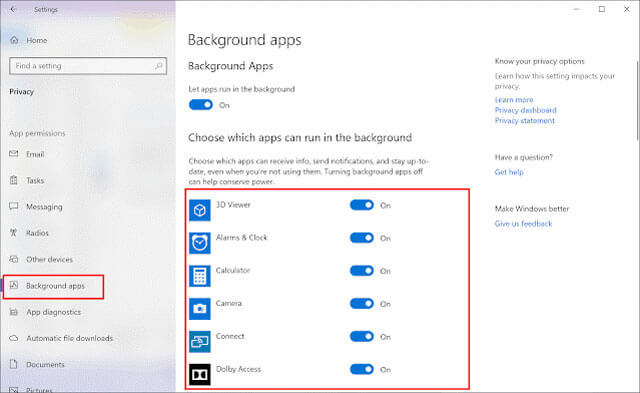Screen dimensions: 640x393
Task: Click the App permissions label
Action: 37,133
